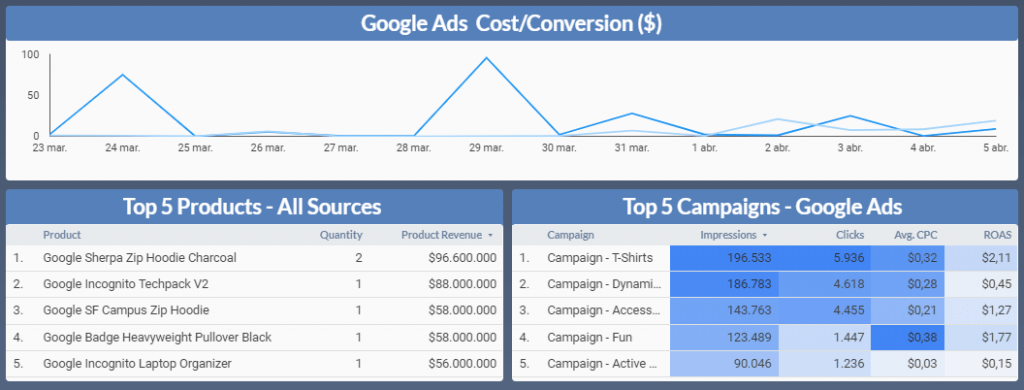The width and height of the screenshot is (1024, 390).
Task: Click the 4.455 clicks cell
Action: (825, 310)
